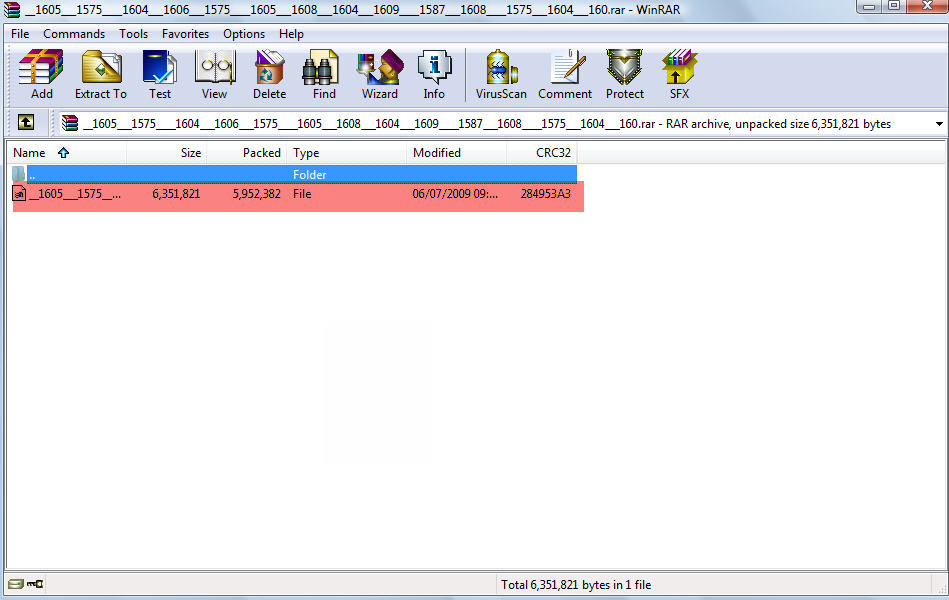
Task: Go up one folder level
Action: (x=26, y=123)
